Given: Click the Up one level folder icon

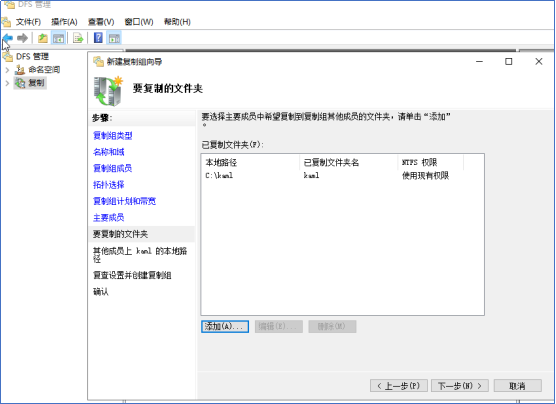Looking at the screenshot, I should tap(43, 38).
